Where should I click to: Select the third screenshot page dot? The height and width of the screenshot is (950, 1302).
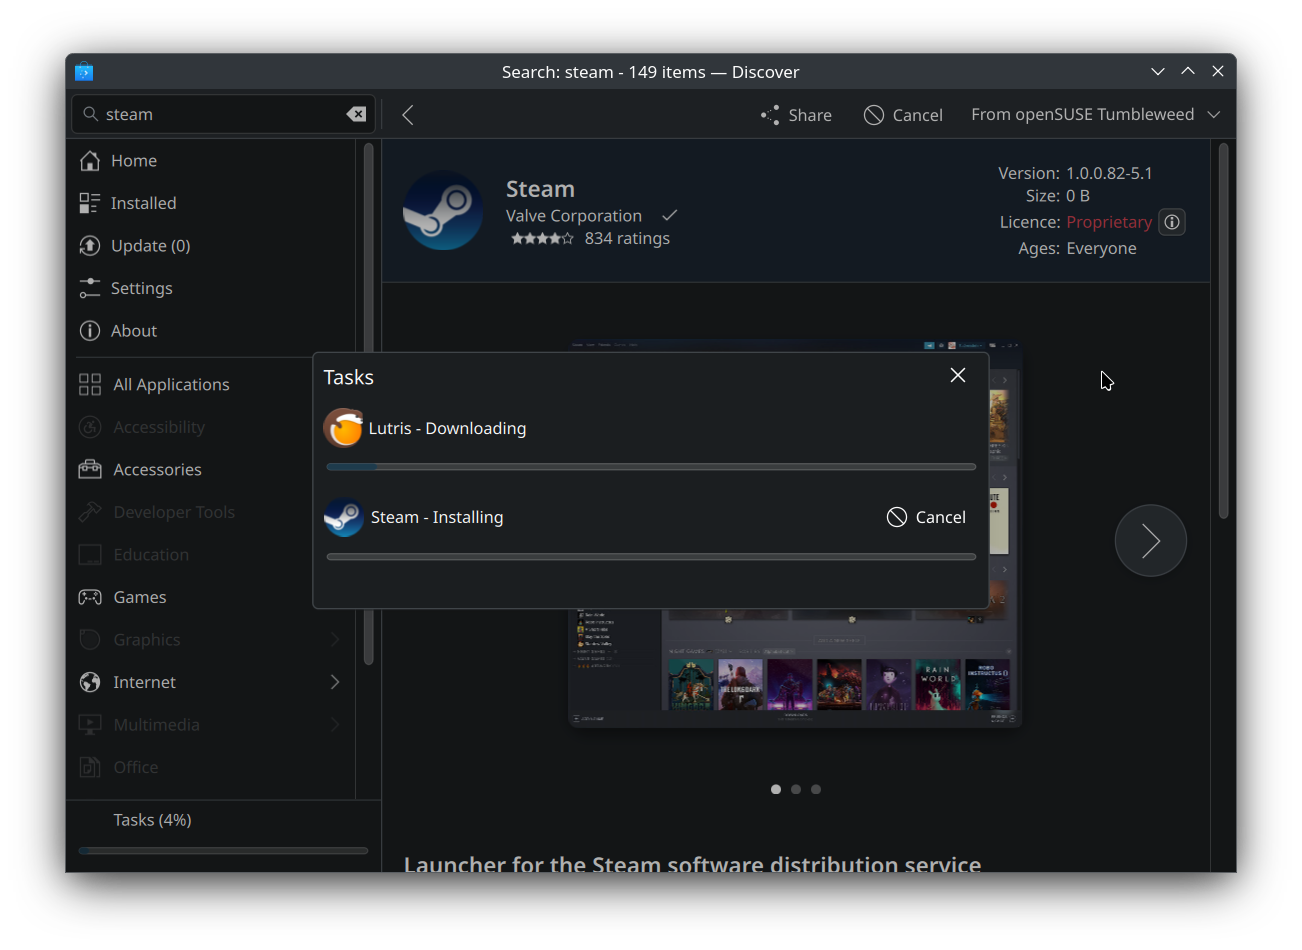pos(816,789)
